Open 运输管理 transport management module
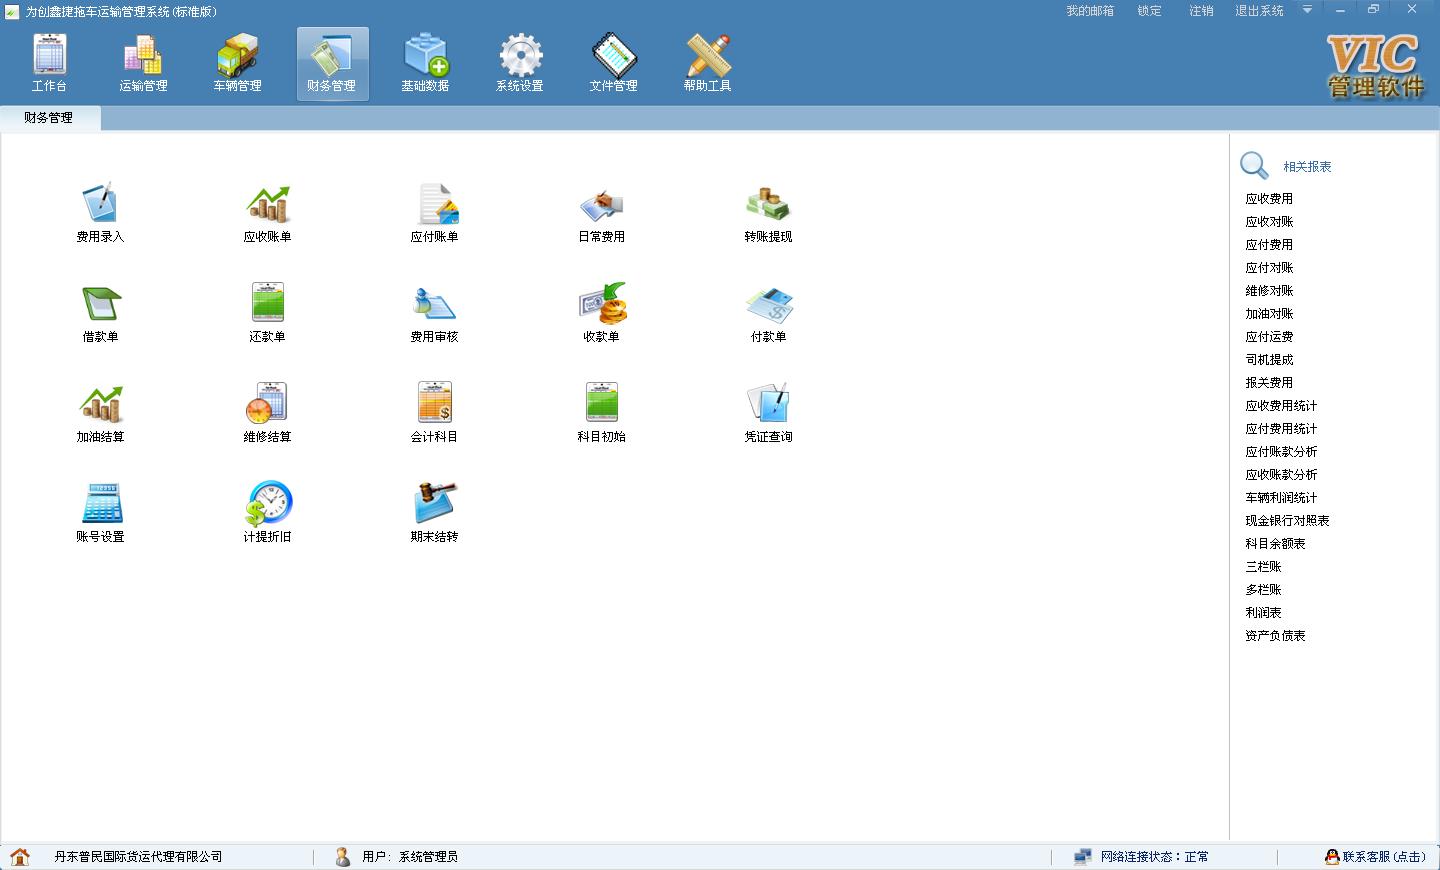 143,63
